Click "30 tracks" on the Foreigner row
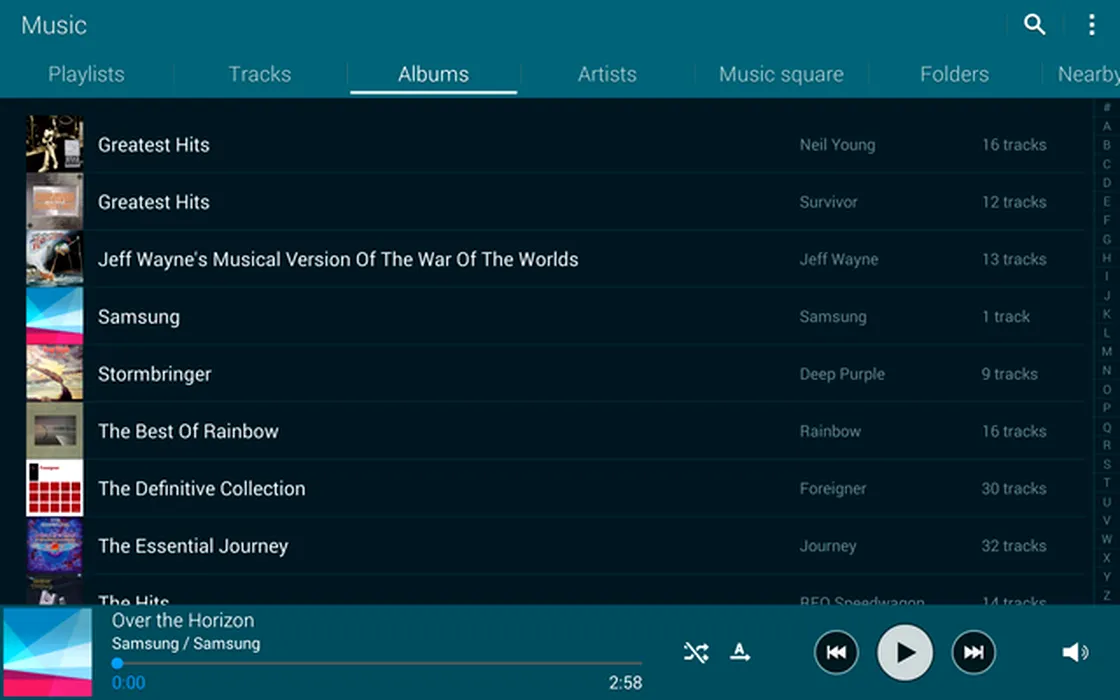This screenshot has width=1120, height=700. click(x=1014, y=489)
